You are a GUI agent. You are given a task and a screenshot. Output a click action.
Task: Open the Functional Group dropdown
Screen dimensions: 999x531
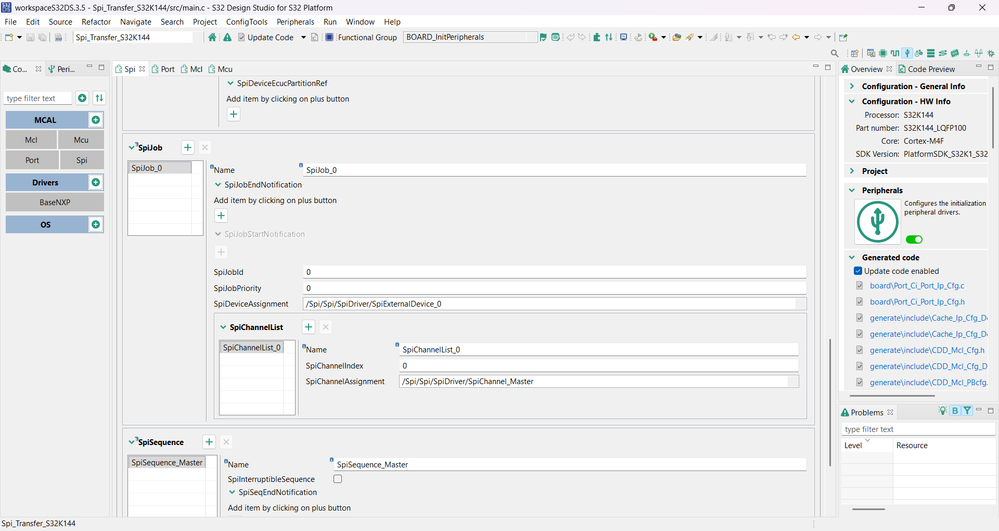point(470,37)
